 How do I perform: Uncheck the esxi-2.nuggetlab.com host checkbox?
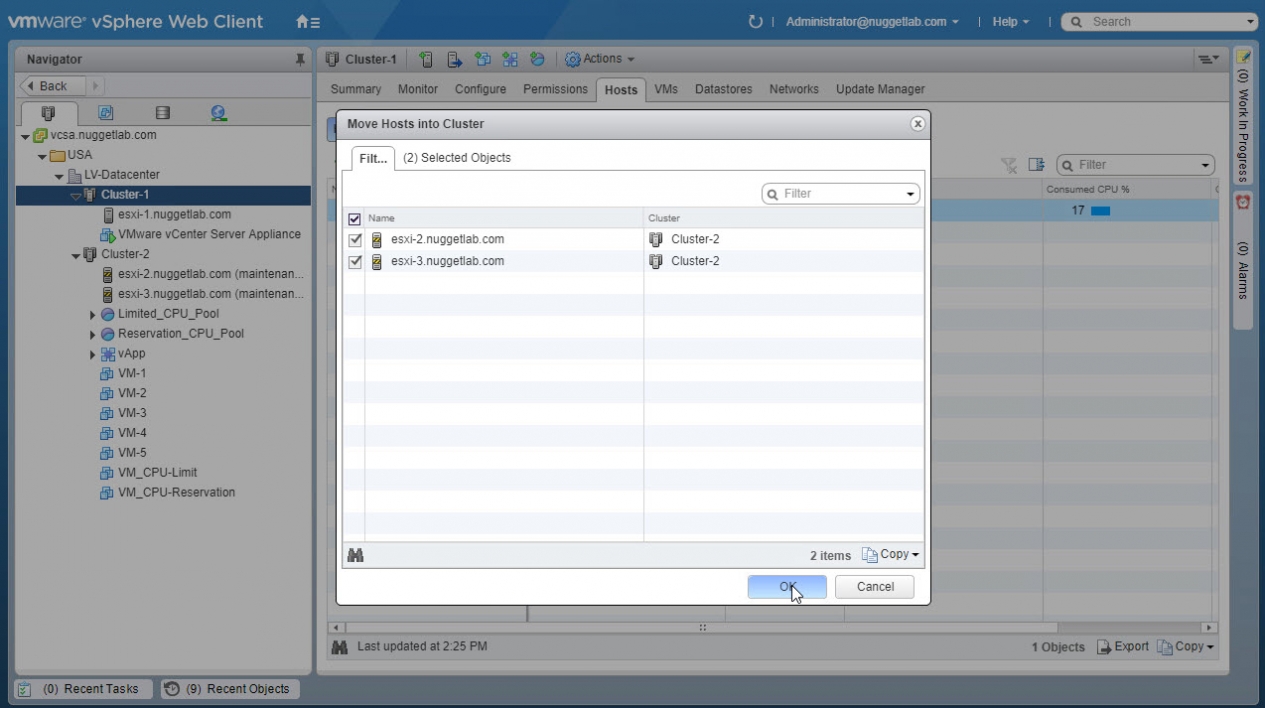[x=355, y=240]
